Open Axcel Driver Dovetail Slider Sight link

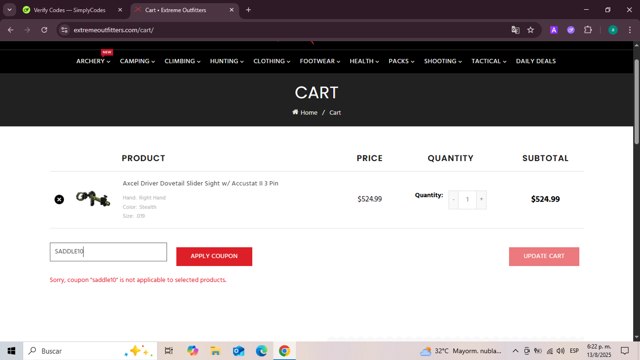(200, 183)
